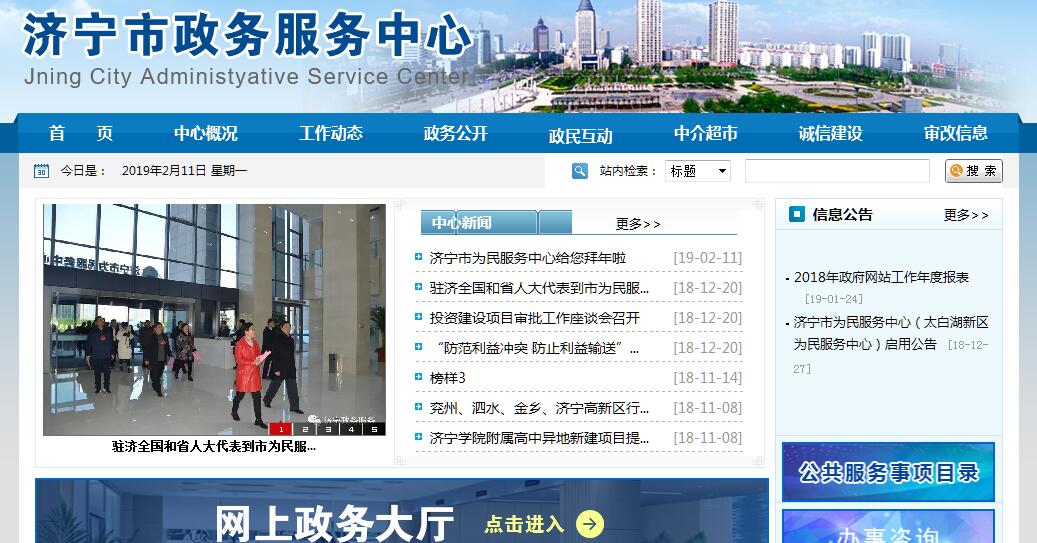Open the 标题 search type dropdown

(698, 171)
